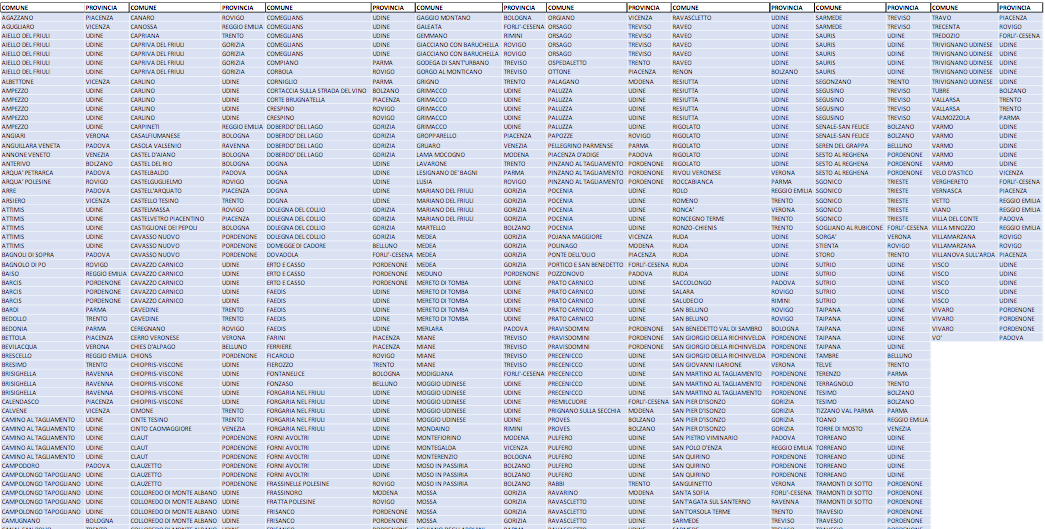Select the CASTELGUGLIELMO cell
Screen dimensions: 1045x529
[x=159, y=181]
